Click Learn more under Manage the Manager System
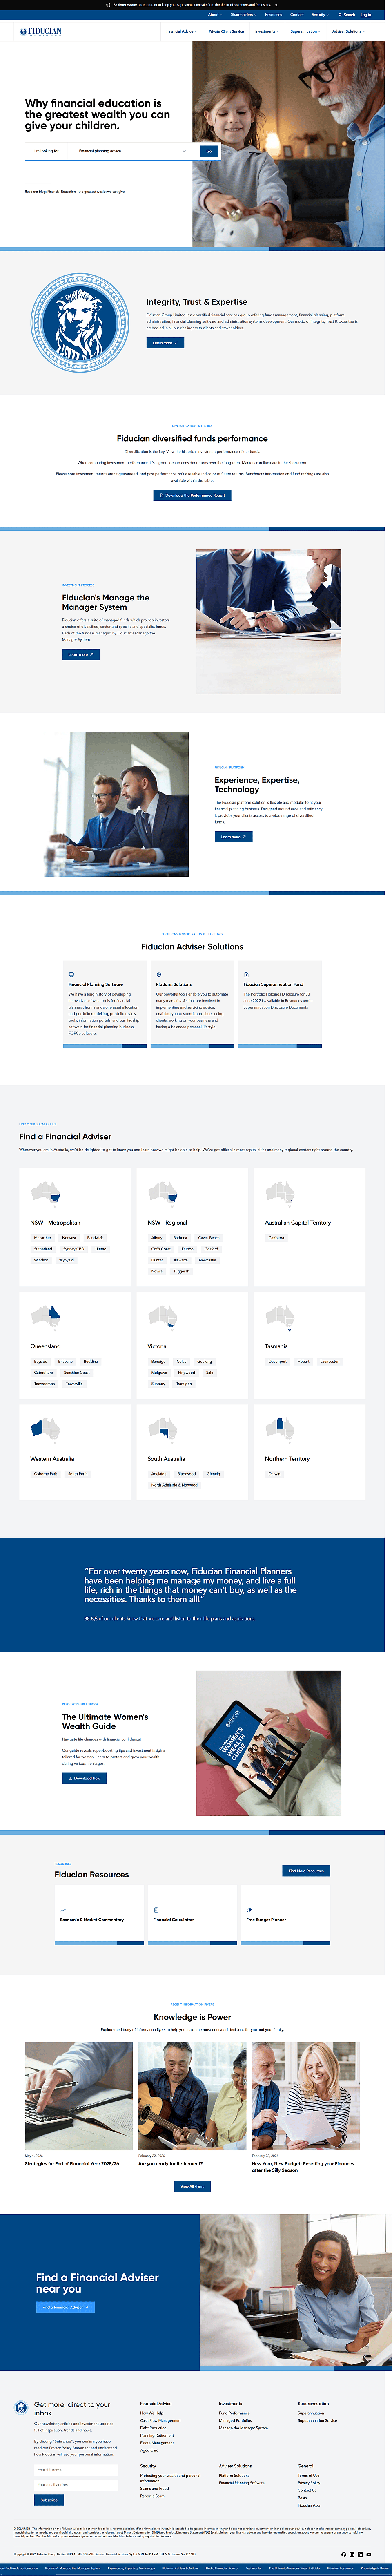The image size is (392, 2576). (81, 655)
